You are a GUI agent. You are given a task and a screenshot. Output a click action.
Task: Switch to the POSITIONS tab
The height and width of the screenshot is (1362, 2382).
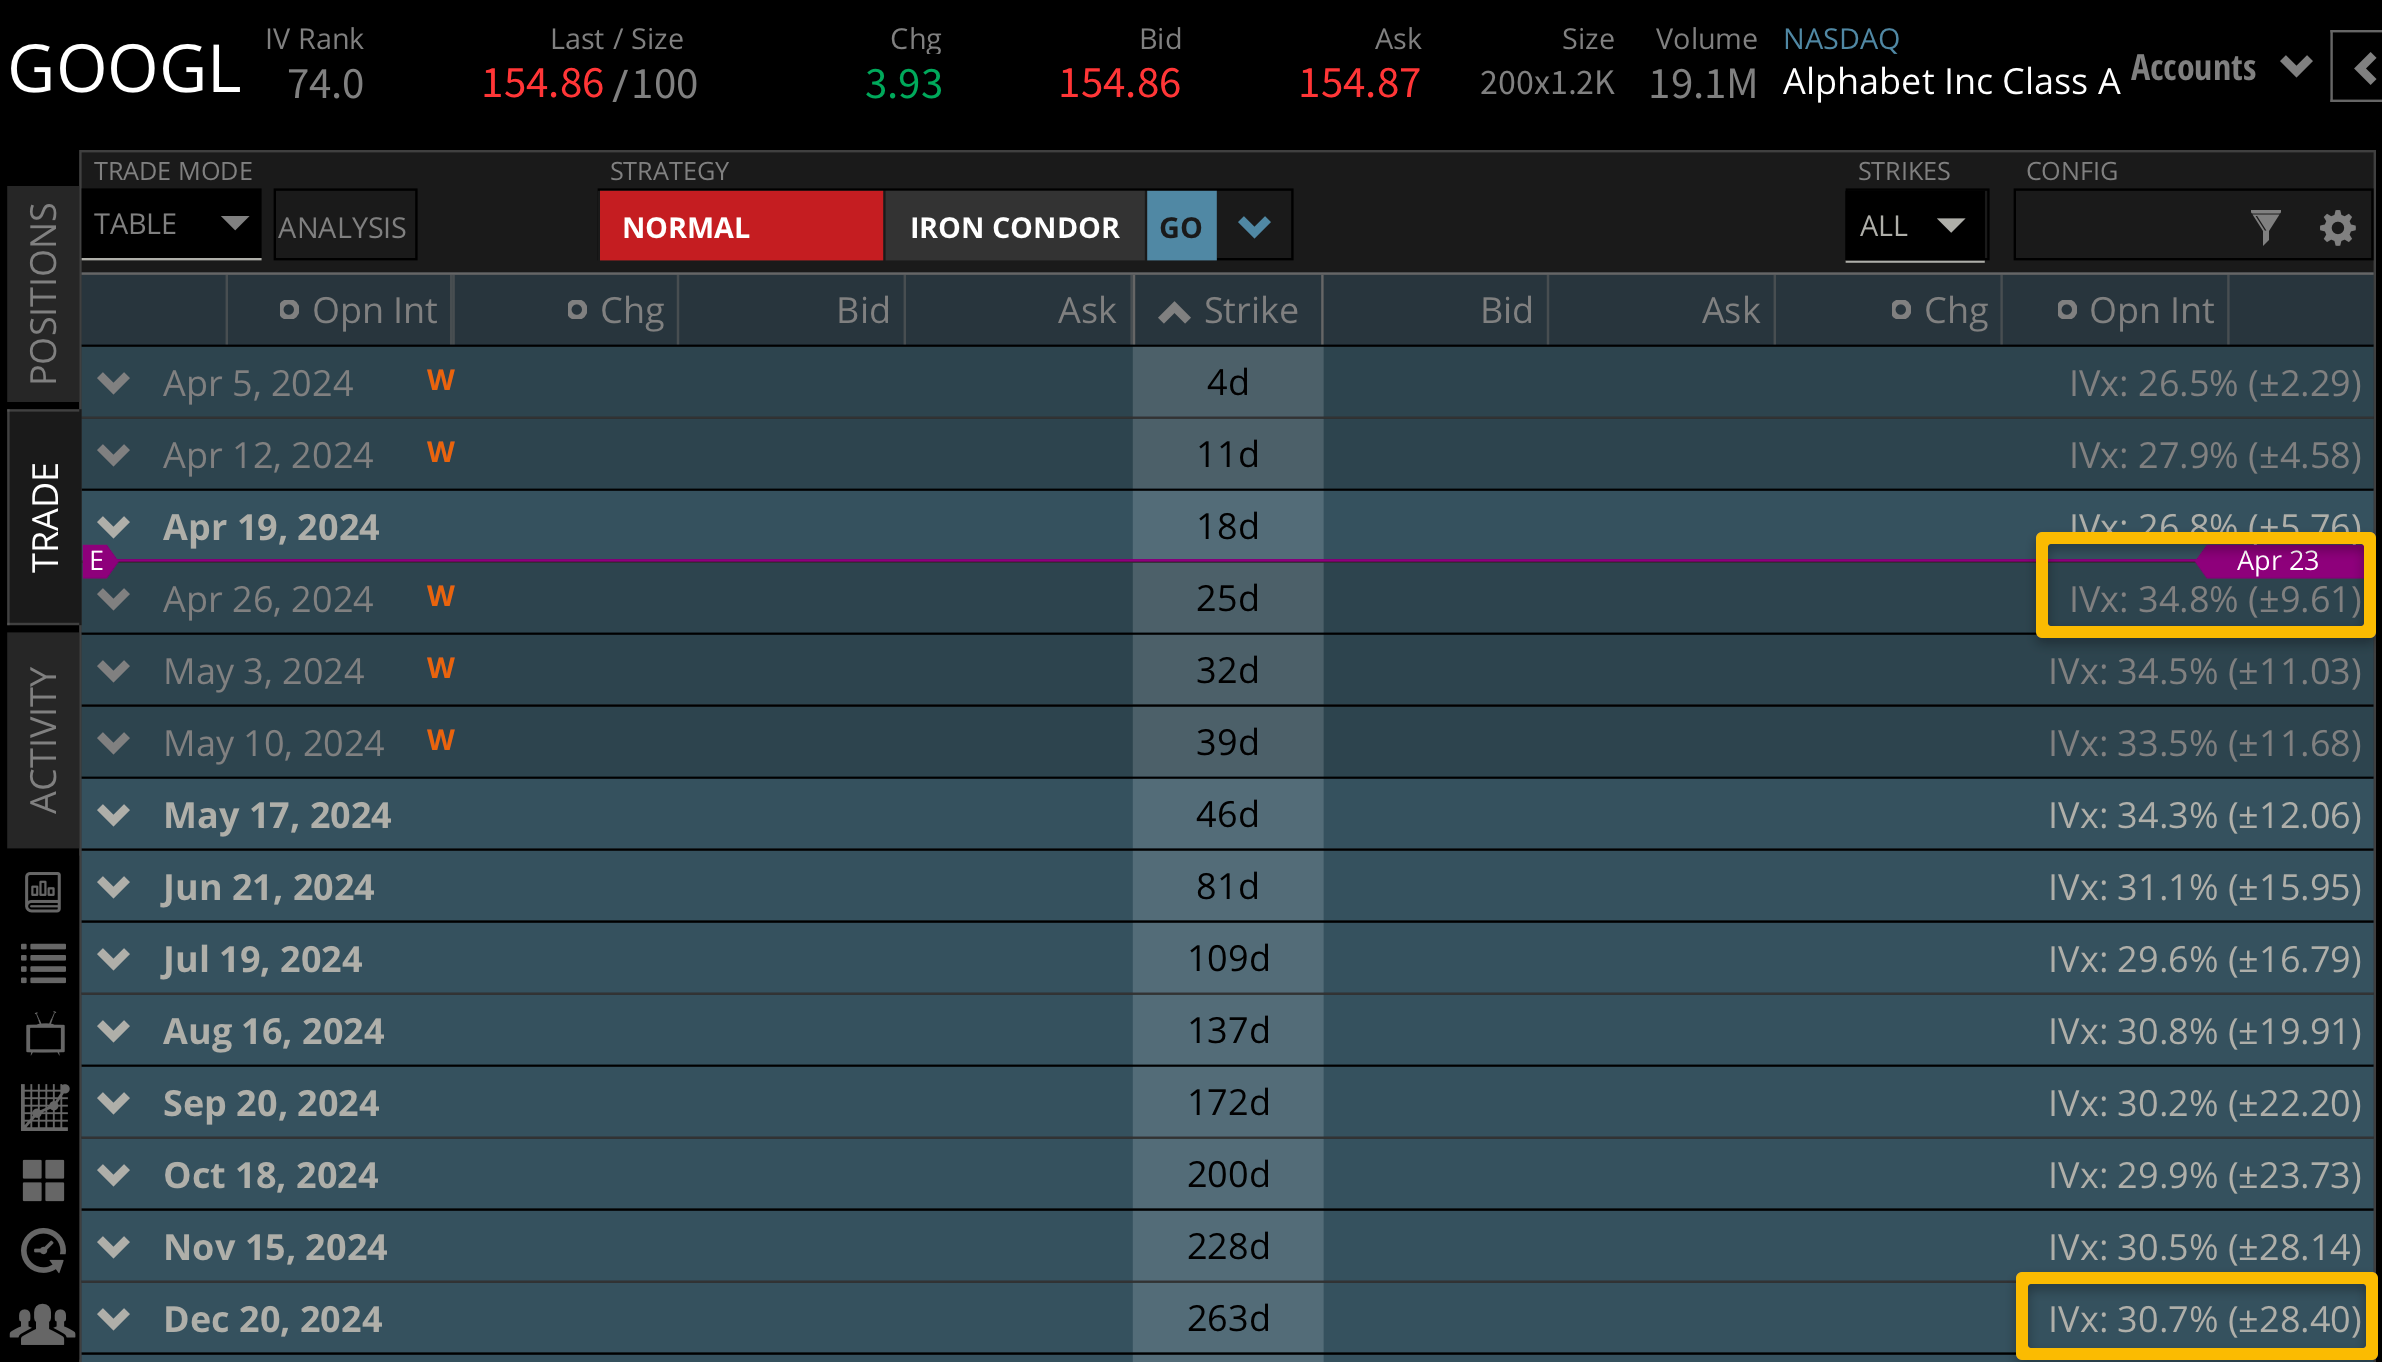click(43, 294)
